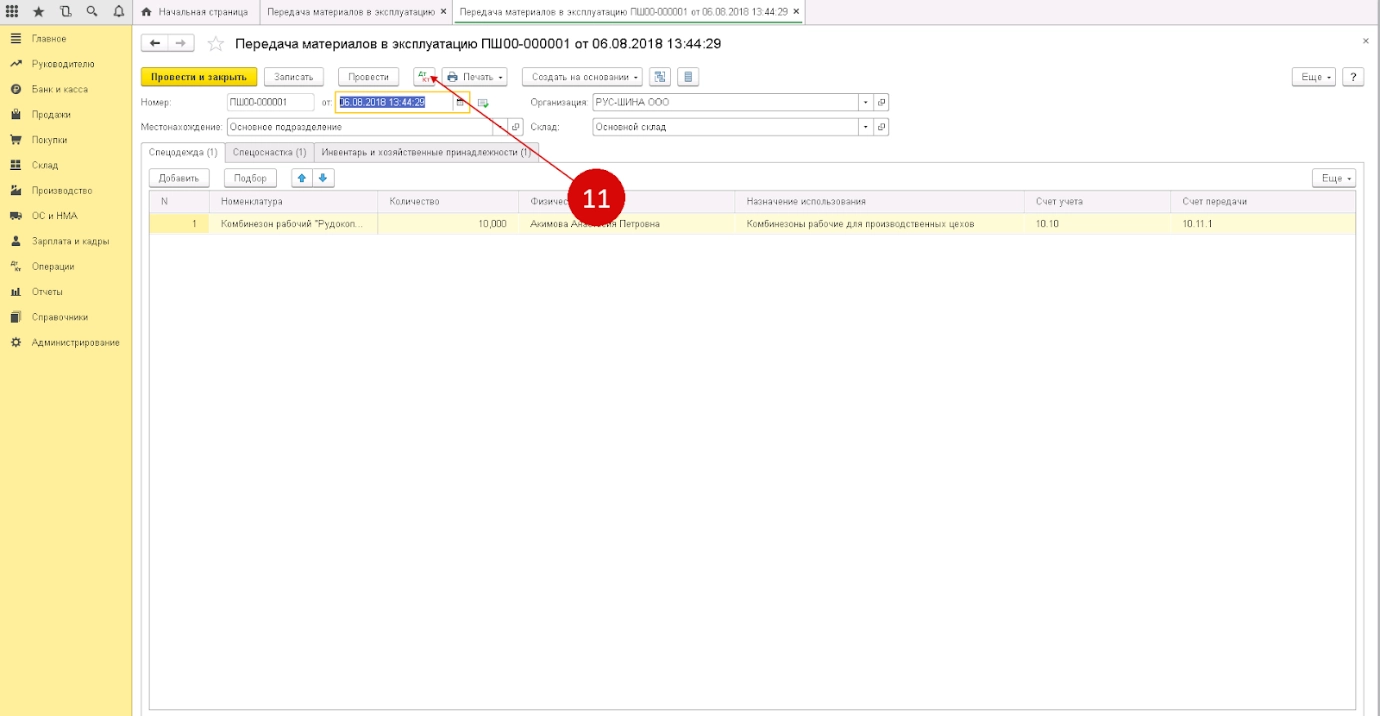Expand the Создать на основании dropdown
This screenshot has height=716, width=1380.
coord(582,77)
